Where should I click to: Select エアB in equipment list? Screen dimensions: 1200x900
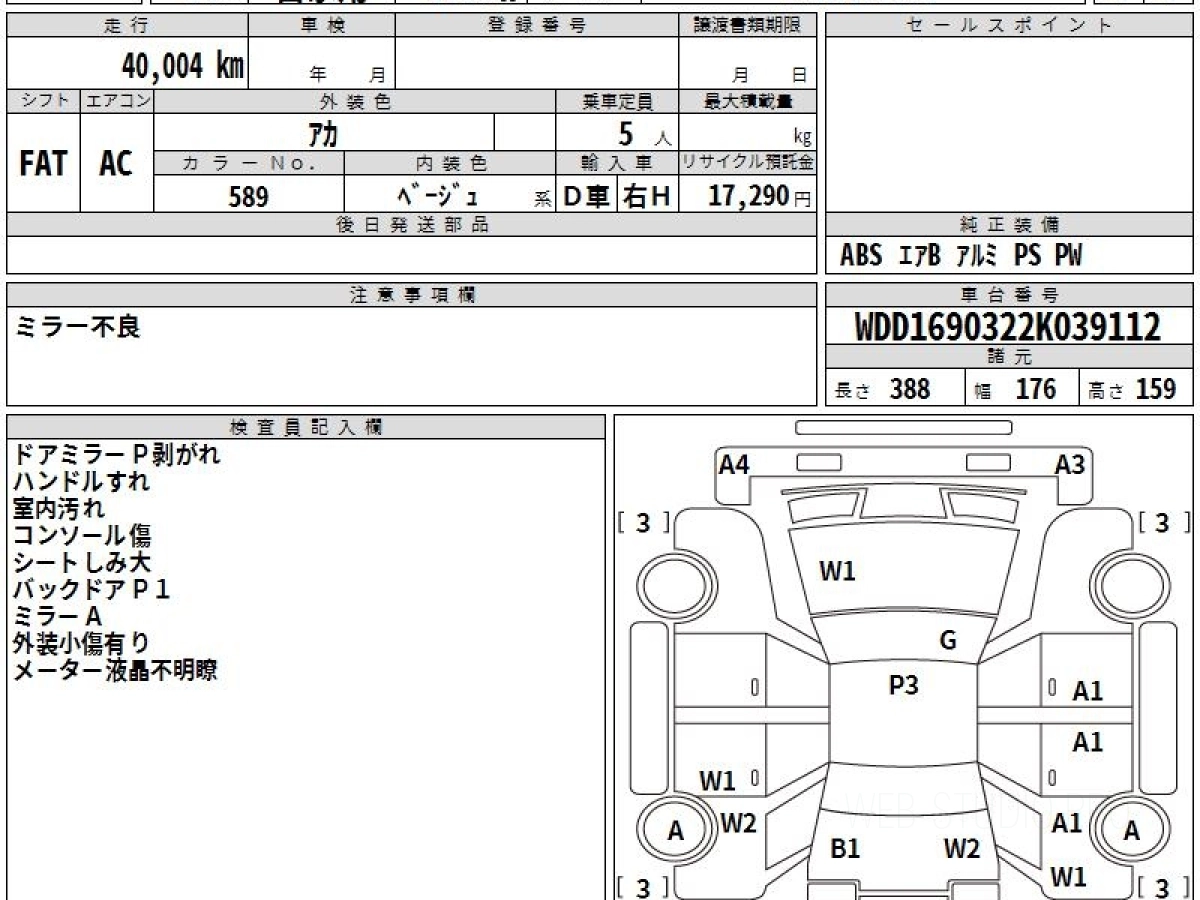tap(920, 256)
